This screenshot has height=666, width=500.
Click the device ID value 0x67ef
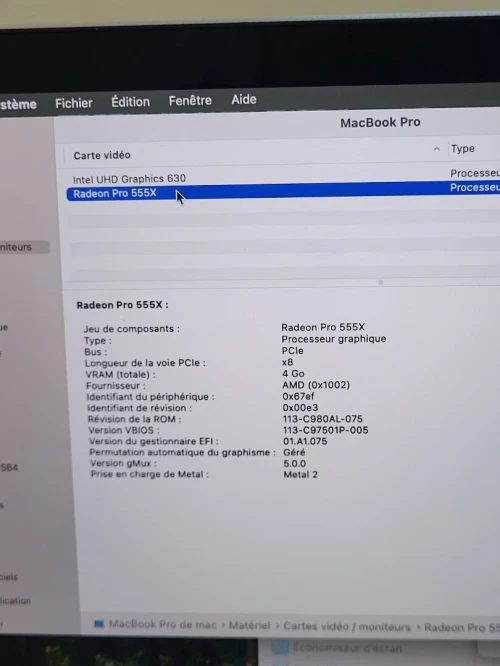tap(298, 396)
